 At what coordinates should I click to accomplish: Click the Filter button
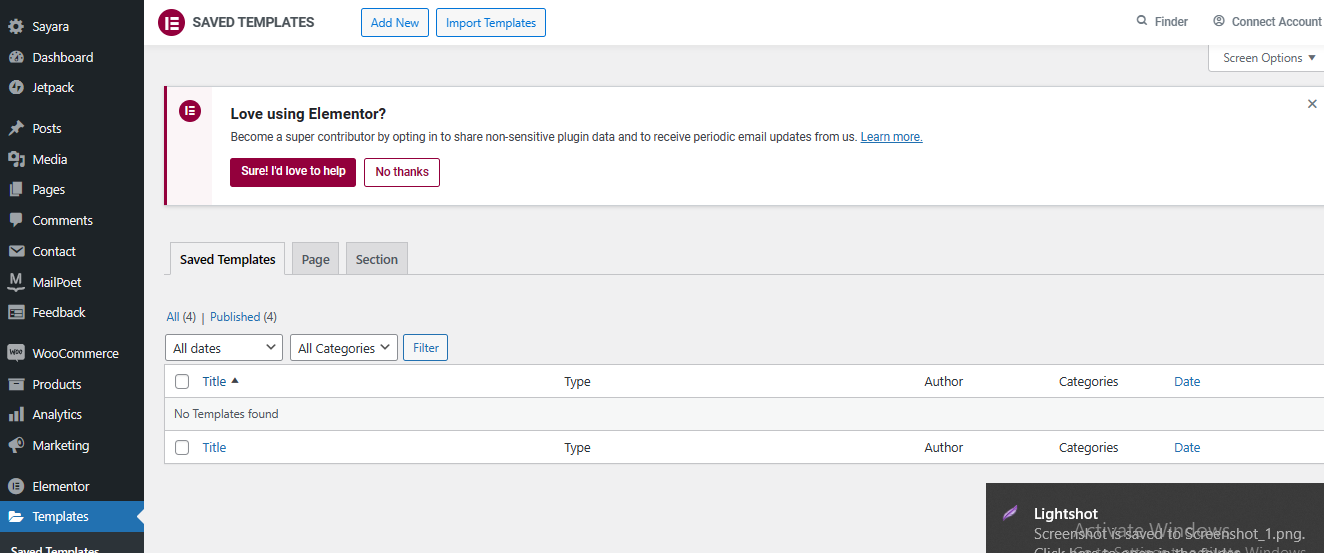click(x=426, y=348)
